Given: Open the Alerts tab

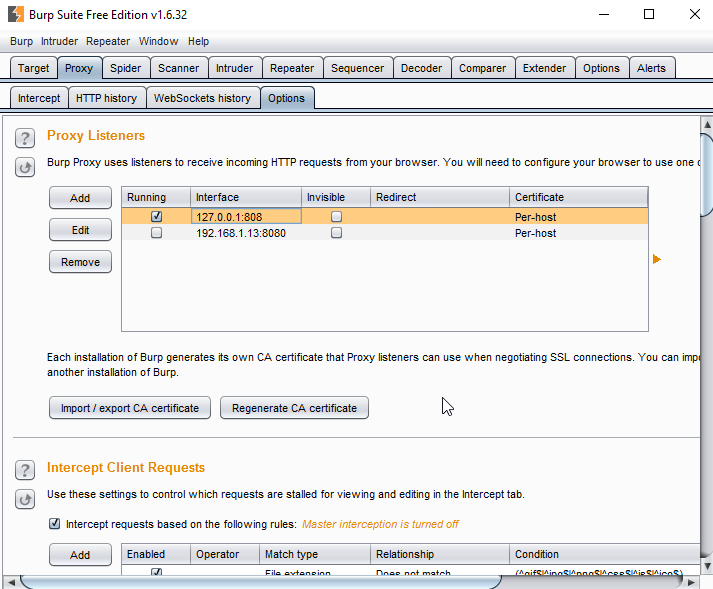Looking at the screenshot, I should click(651, 68).
